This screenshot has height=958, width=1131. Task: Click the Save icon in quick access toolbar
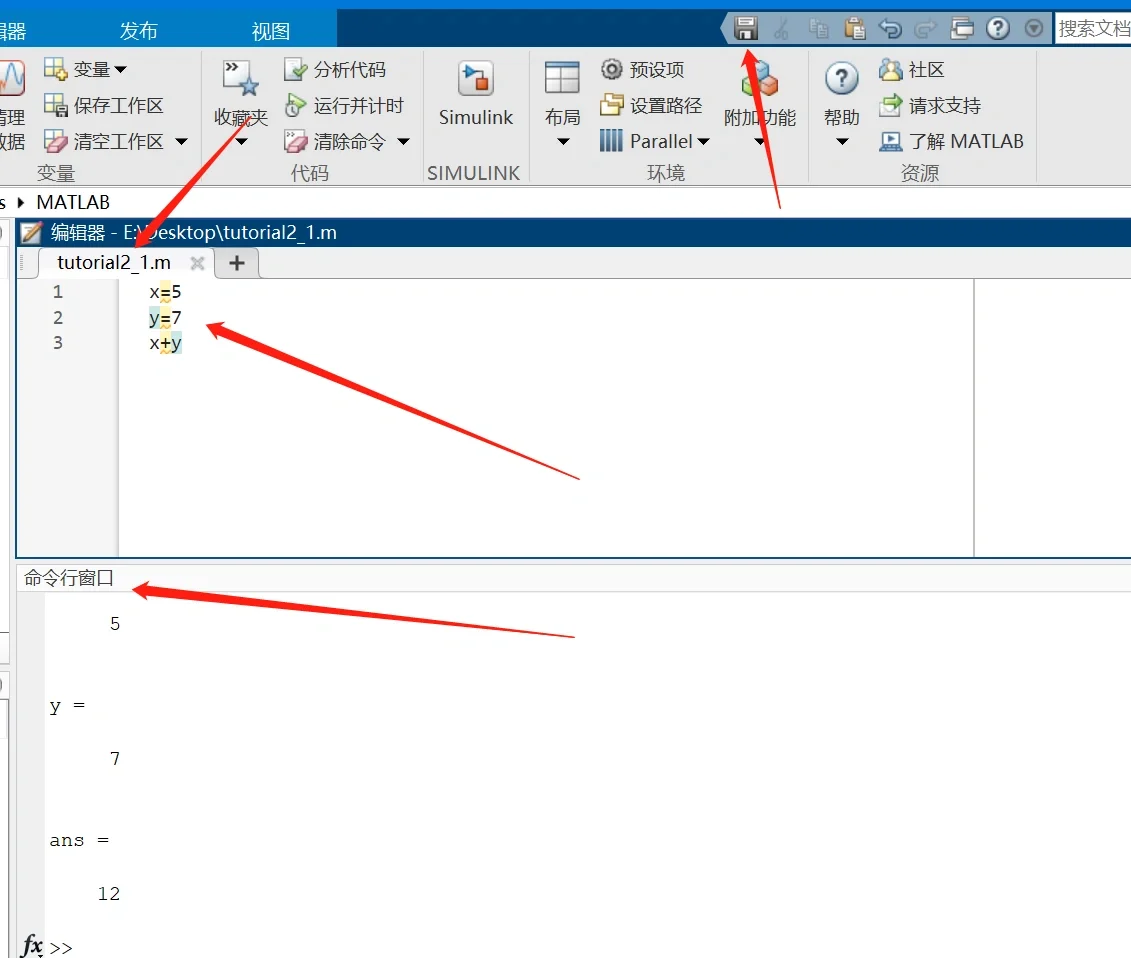point(746,28)
